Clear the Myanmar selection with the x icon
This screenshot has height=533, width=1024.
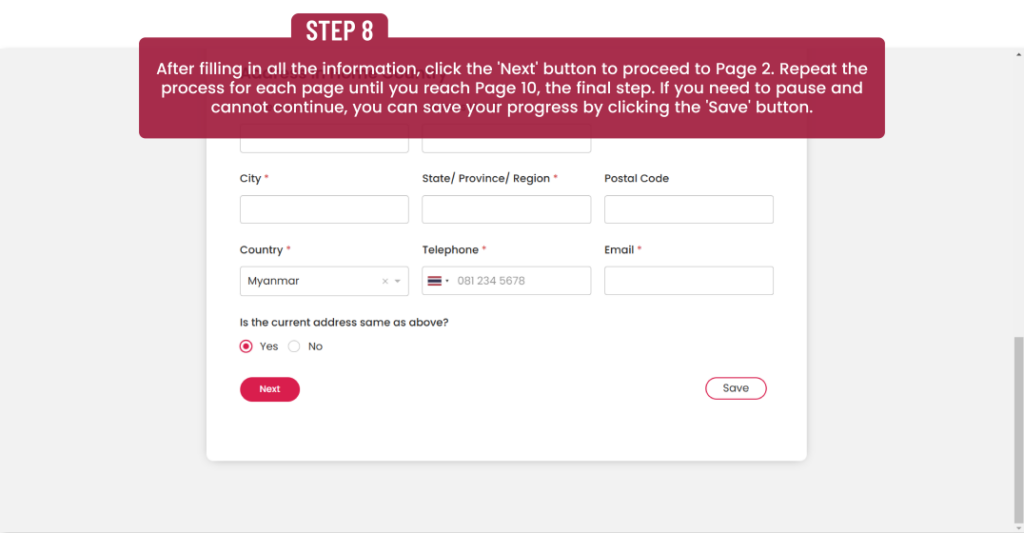coord(385,282)
